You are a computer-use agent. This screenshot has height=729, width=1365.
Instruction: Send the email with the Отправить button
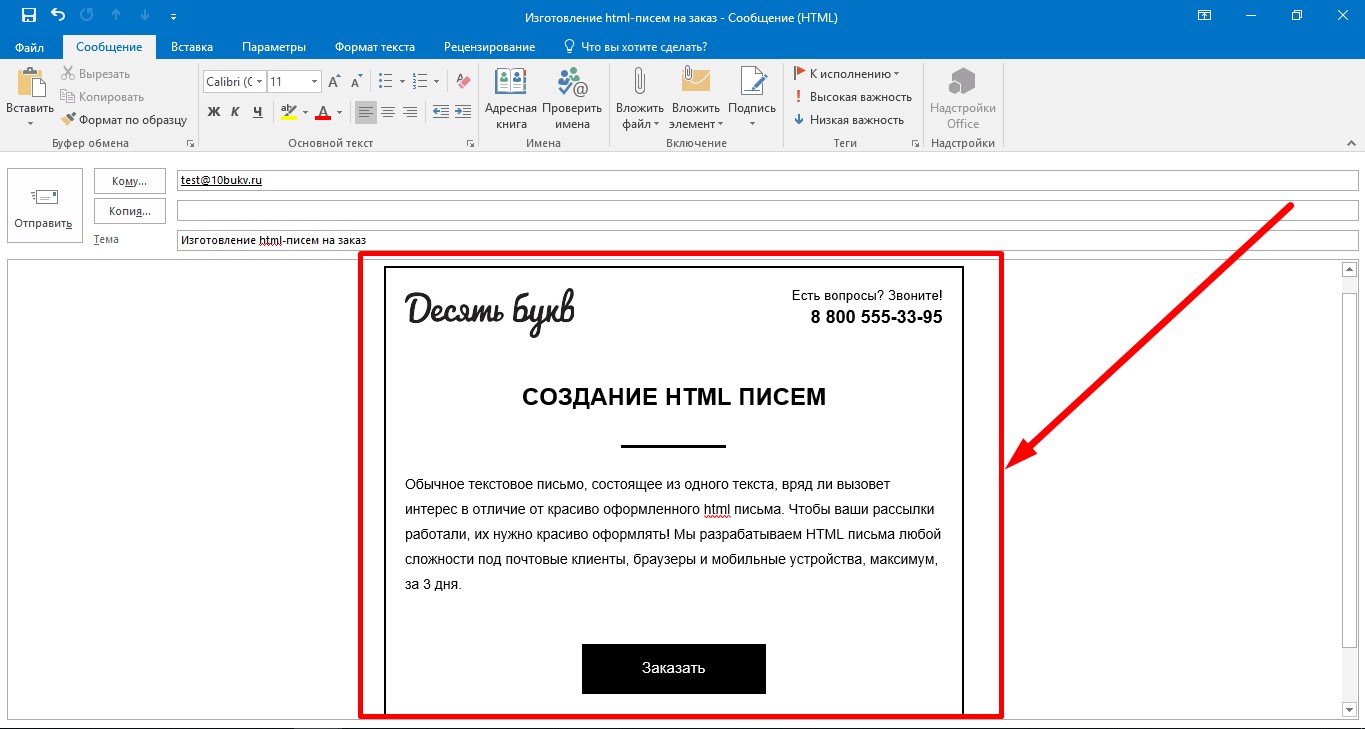click(x=44, y=206)
